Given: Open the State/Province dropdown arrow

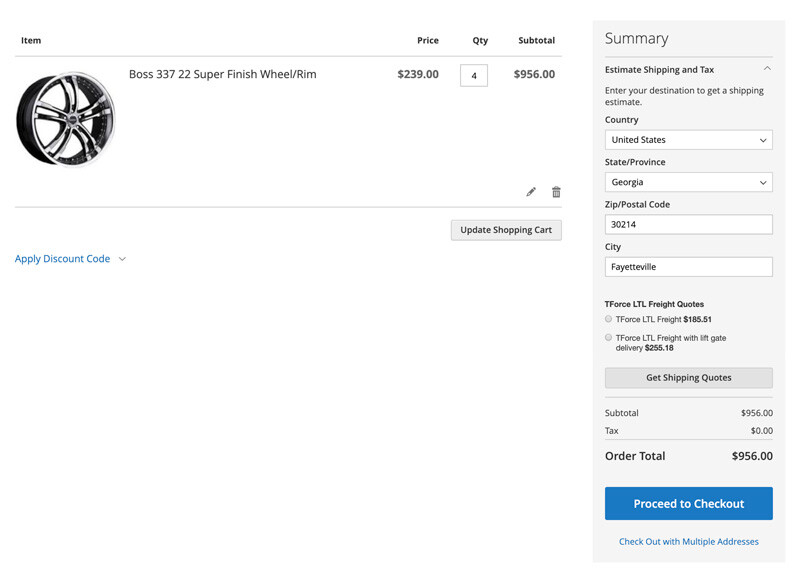Looking at the screenshot, I should point(765,182).
